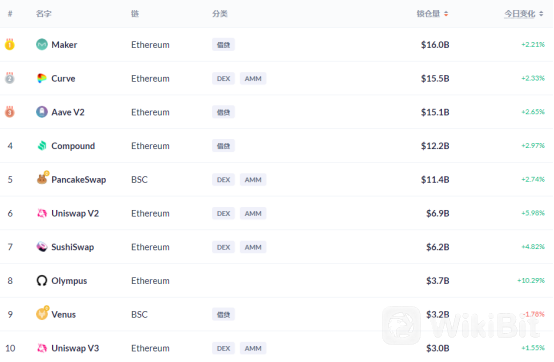Viewport: 554px width, 362px height.
Task: Filter by Curve's DEX tag
Action: pyautogui.click(x=223, y=78)
